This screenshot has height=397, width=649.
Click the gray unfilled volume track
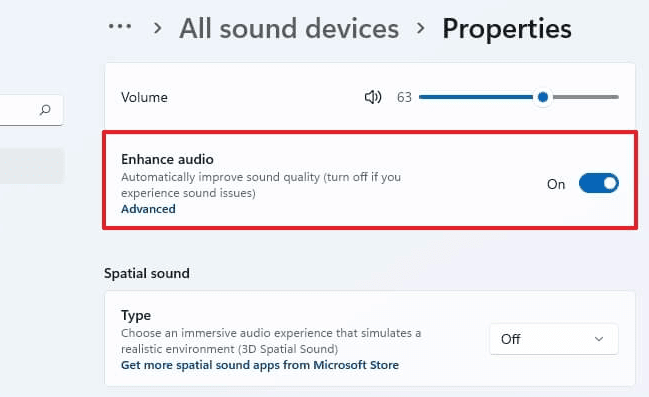click(x=586, y=97)
